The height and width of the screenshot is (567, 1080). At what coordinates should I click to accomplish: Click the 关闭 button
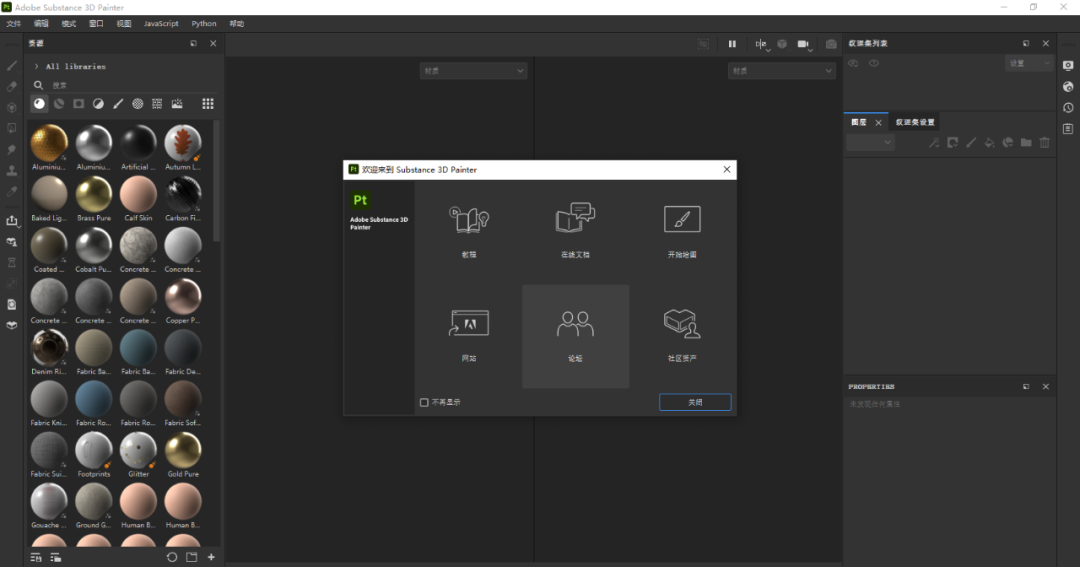pos(695,402)
